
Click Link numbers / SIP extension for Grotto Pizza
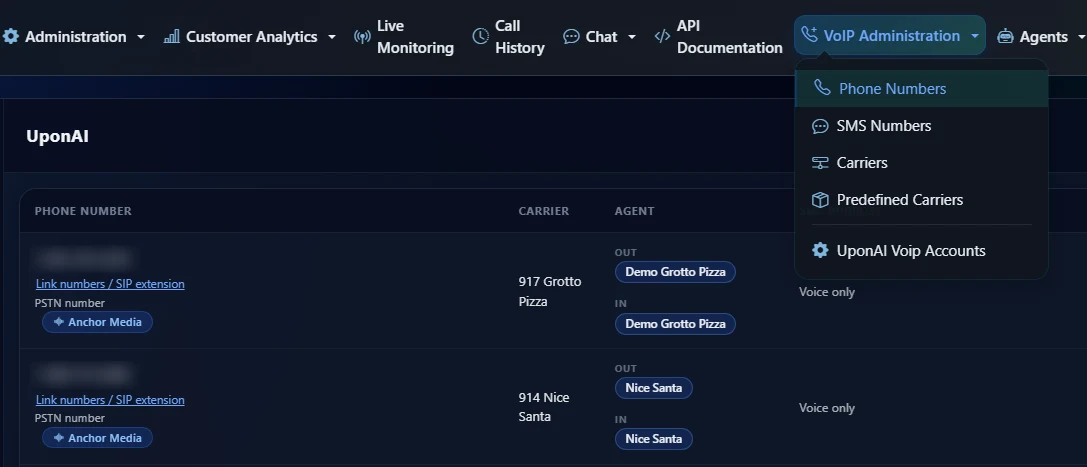coord(110,284)
